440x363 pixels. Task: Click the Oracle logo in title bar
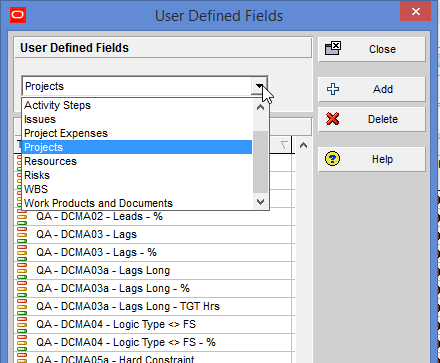(x=18, y=15)
